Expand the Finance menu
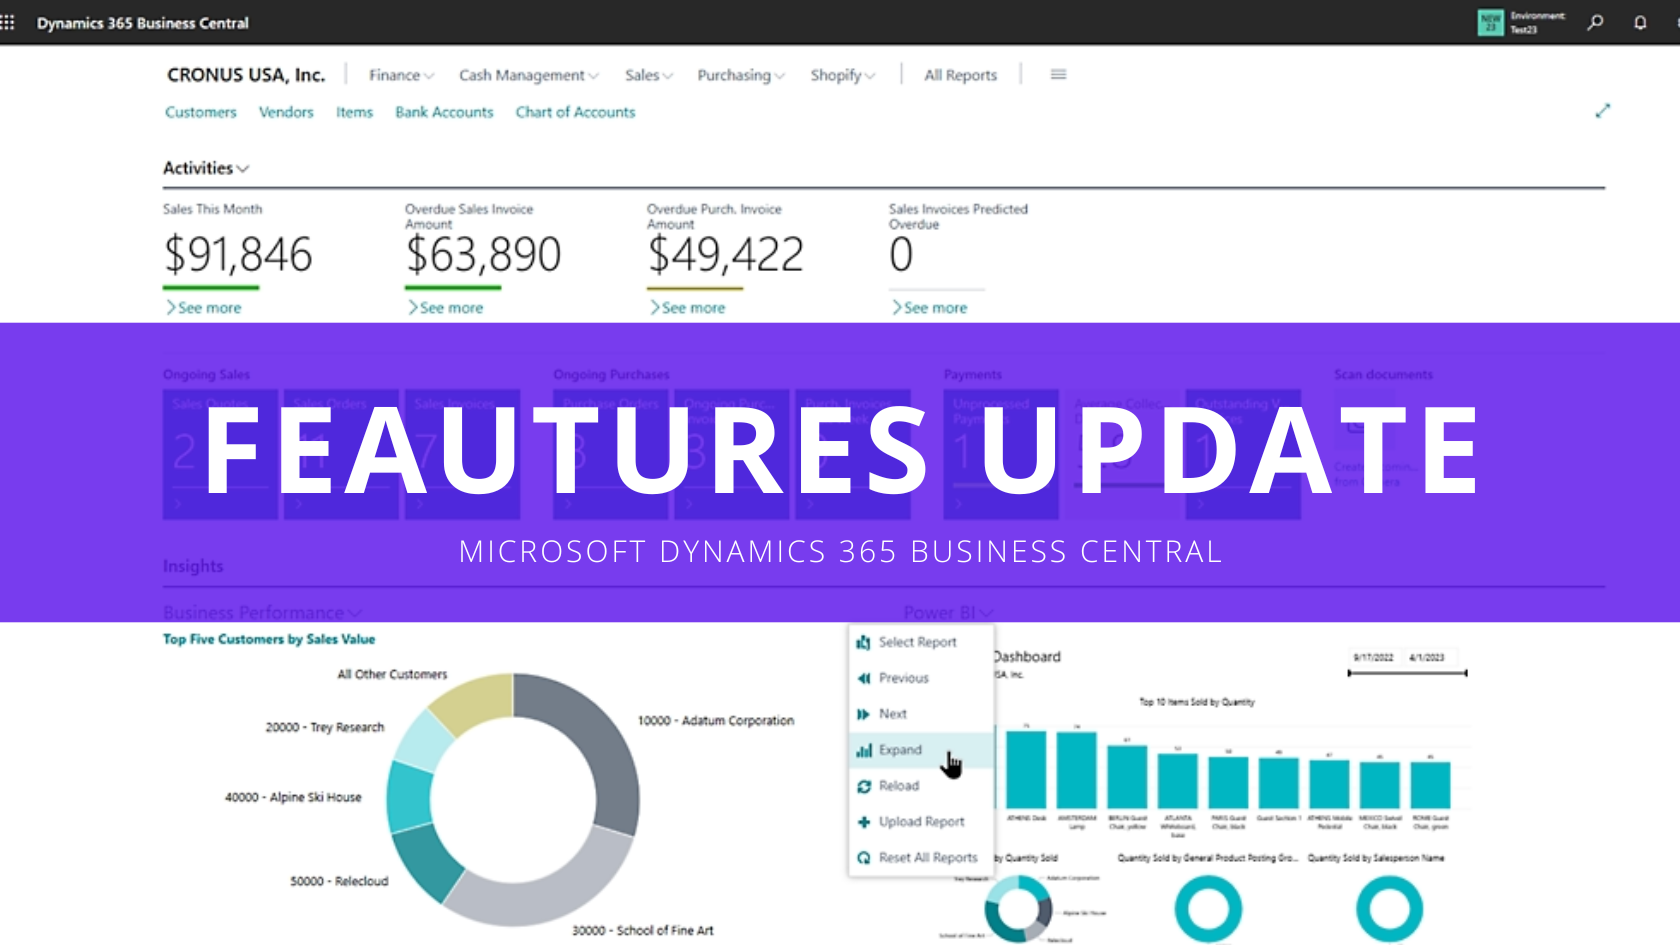Image resolution: width=1680 pixels, height=945 pixels. click(x=401, y=75)
